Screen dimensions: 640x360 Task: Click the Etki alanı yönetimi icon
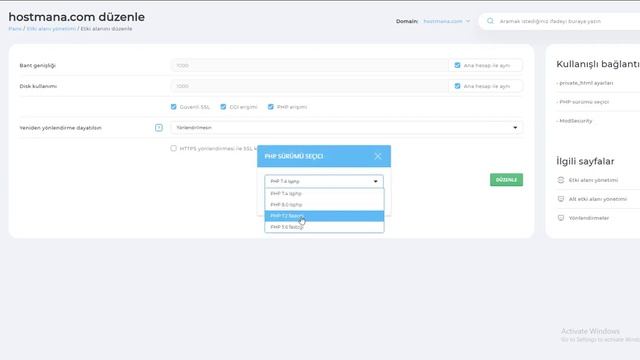pos(561,180)
